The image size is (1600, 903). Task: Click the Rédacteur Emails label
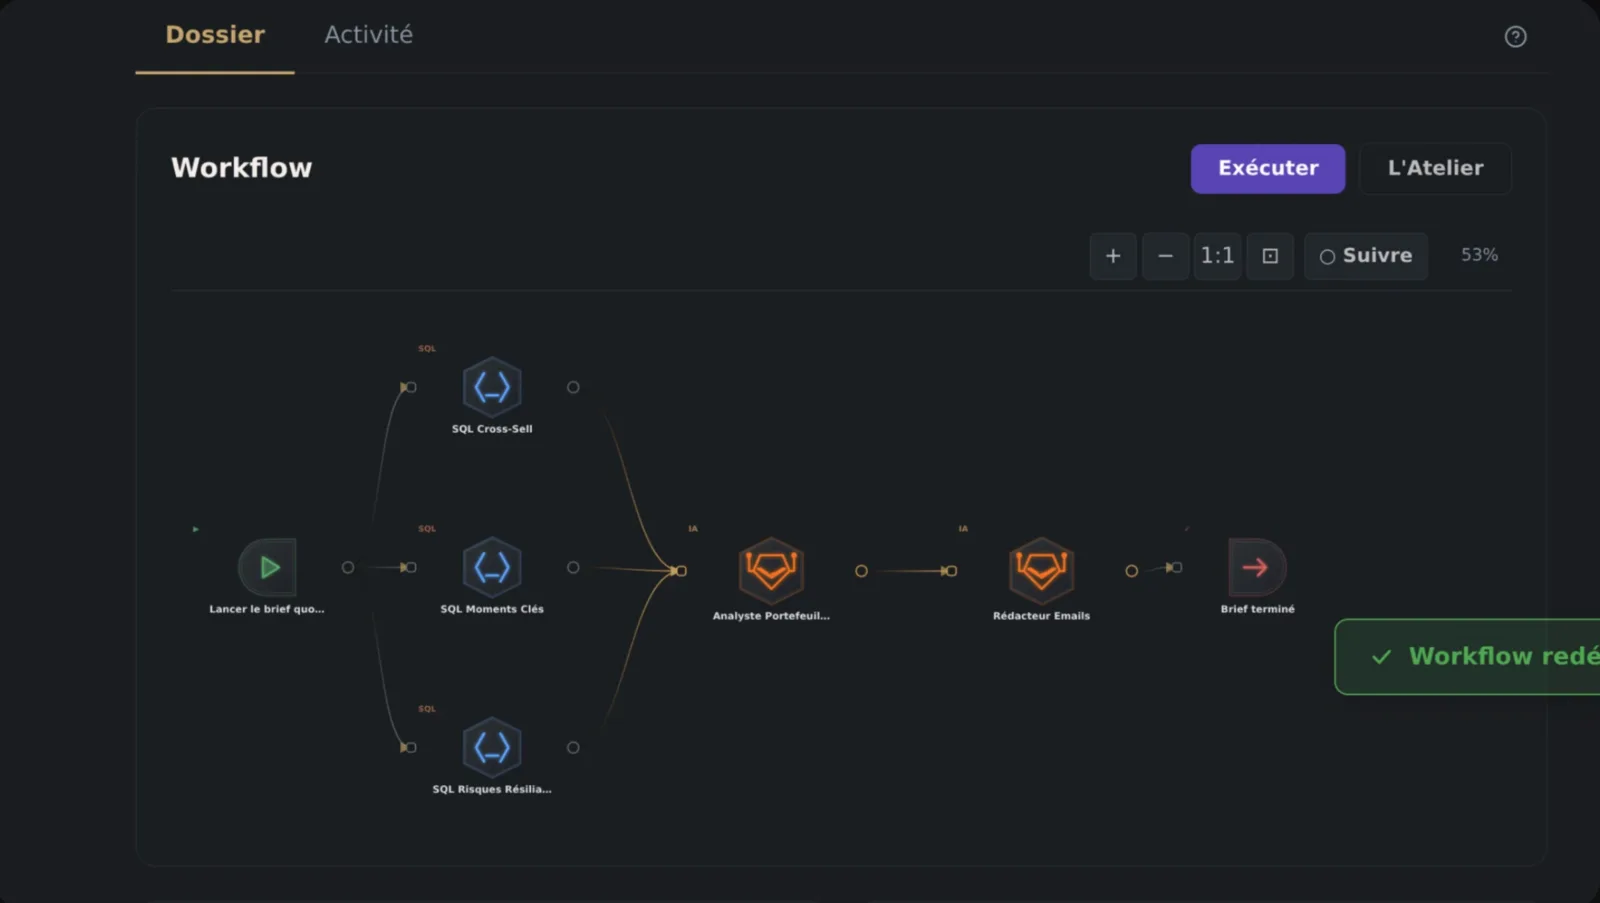[x=1041, y=616]
